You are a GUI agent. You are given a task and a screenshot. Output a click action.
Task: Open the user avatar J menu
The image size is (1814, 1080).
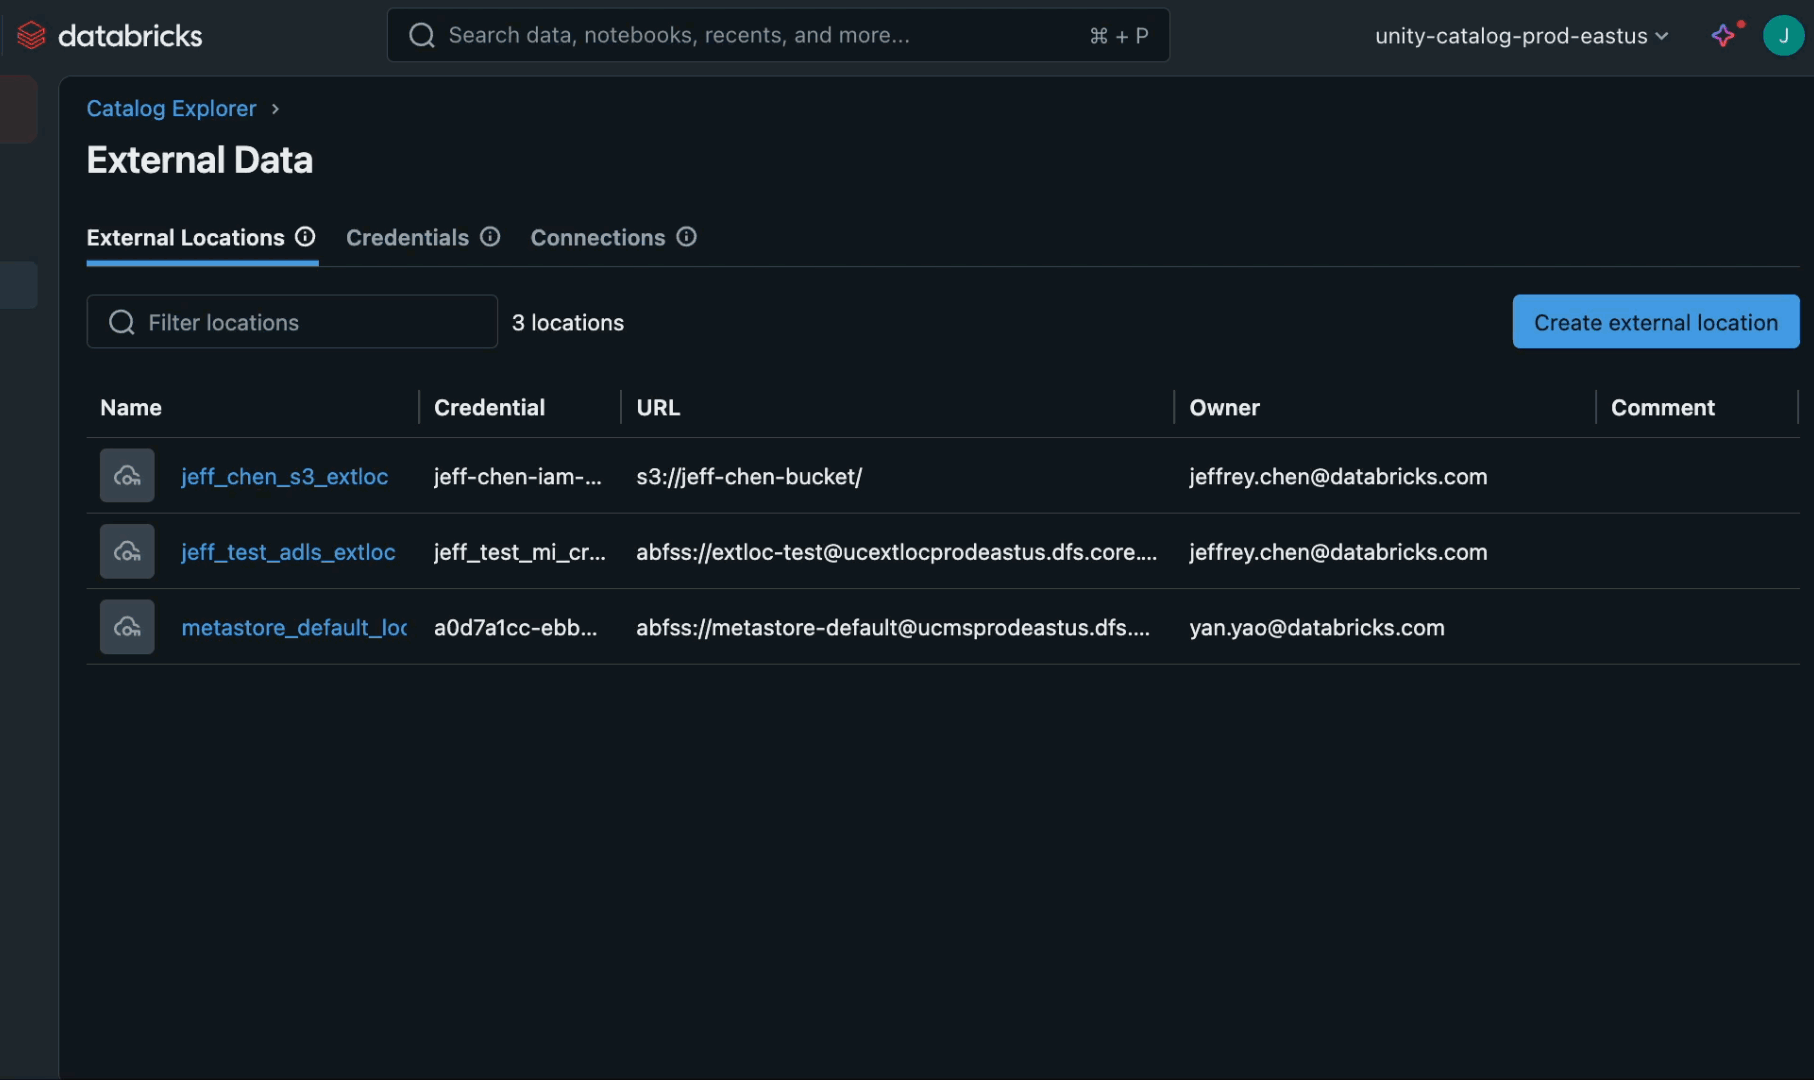click(1782, 36)
